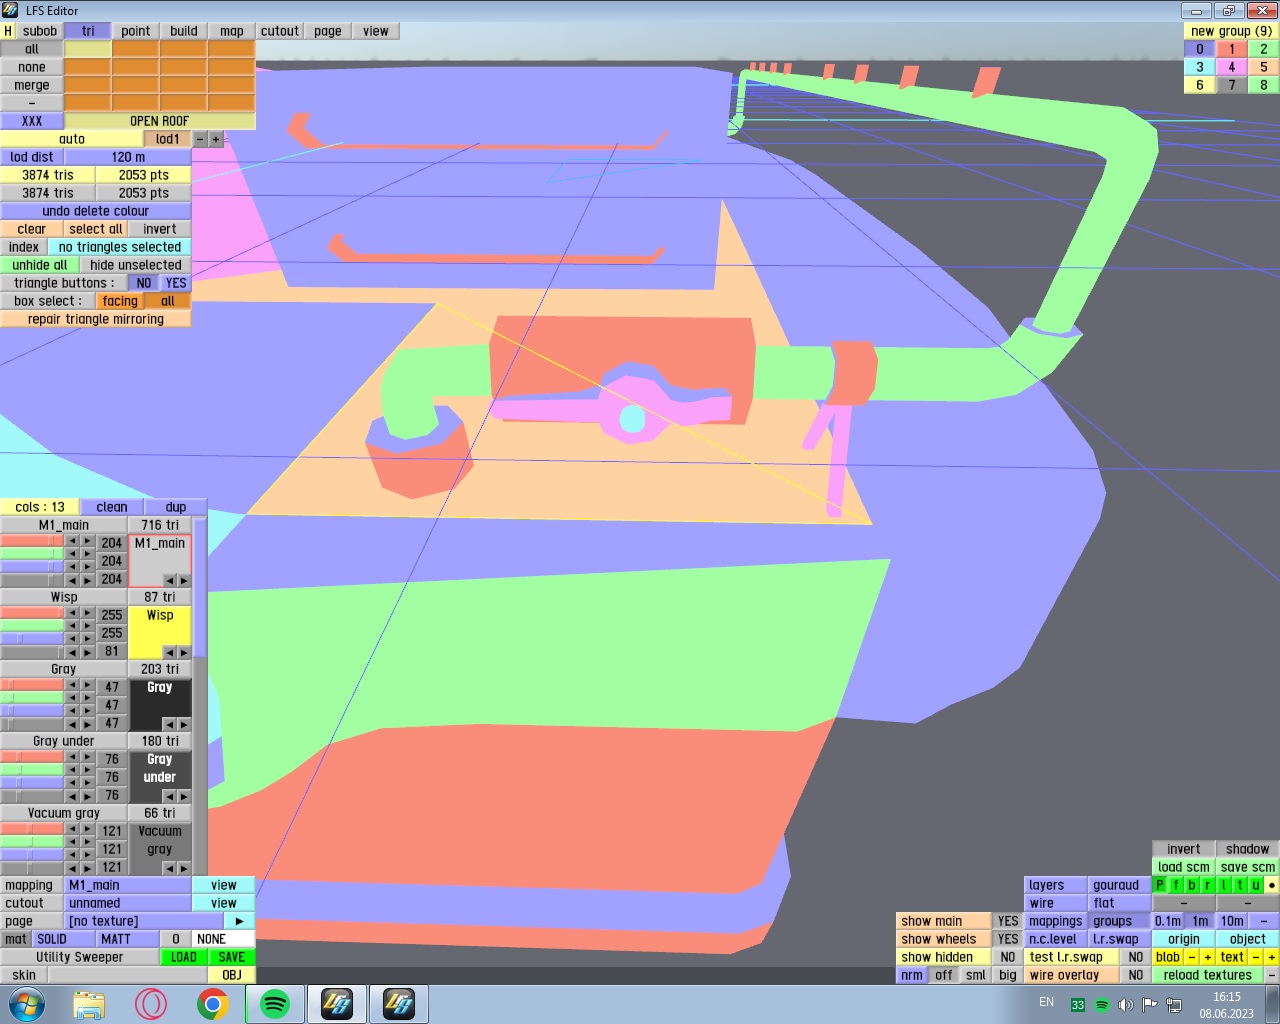Click the front view 'f' button

tap(1176, 885)
